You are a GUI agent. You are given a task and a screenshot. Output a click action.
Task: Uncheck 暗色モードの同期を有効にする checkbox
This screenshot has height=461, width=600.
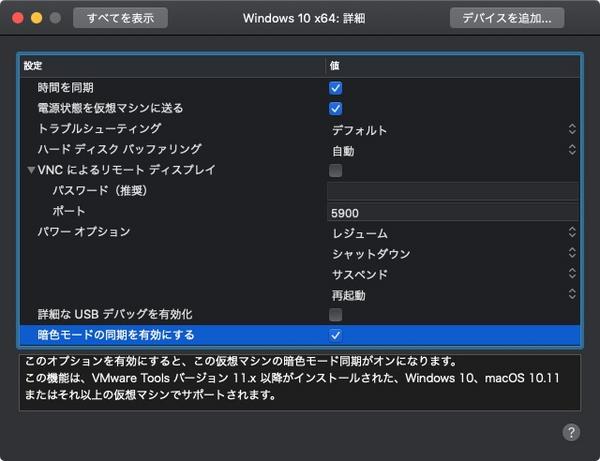pyautogui.click(x=336, y=336)
